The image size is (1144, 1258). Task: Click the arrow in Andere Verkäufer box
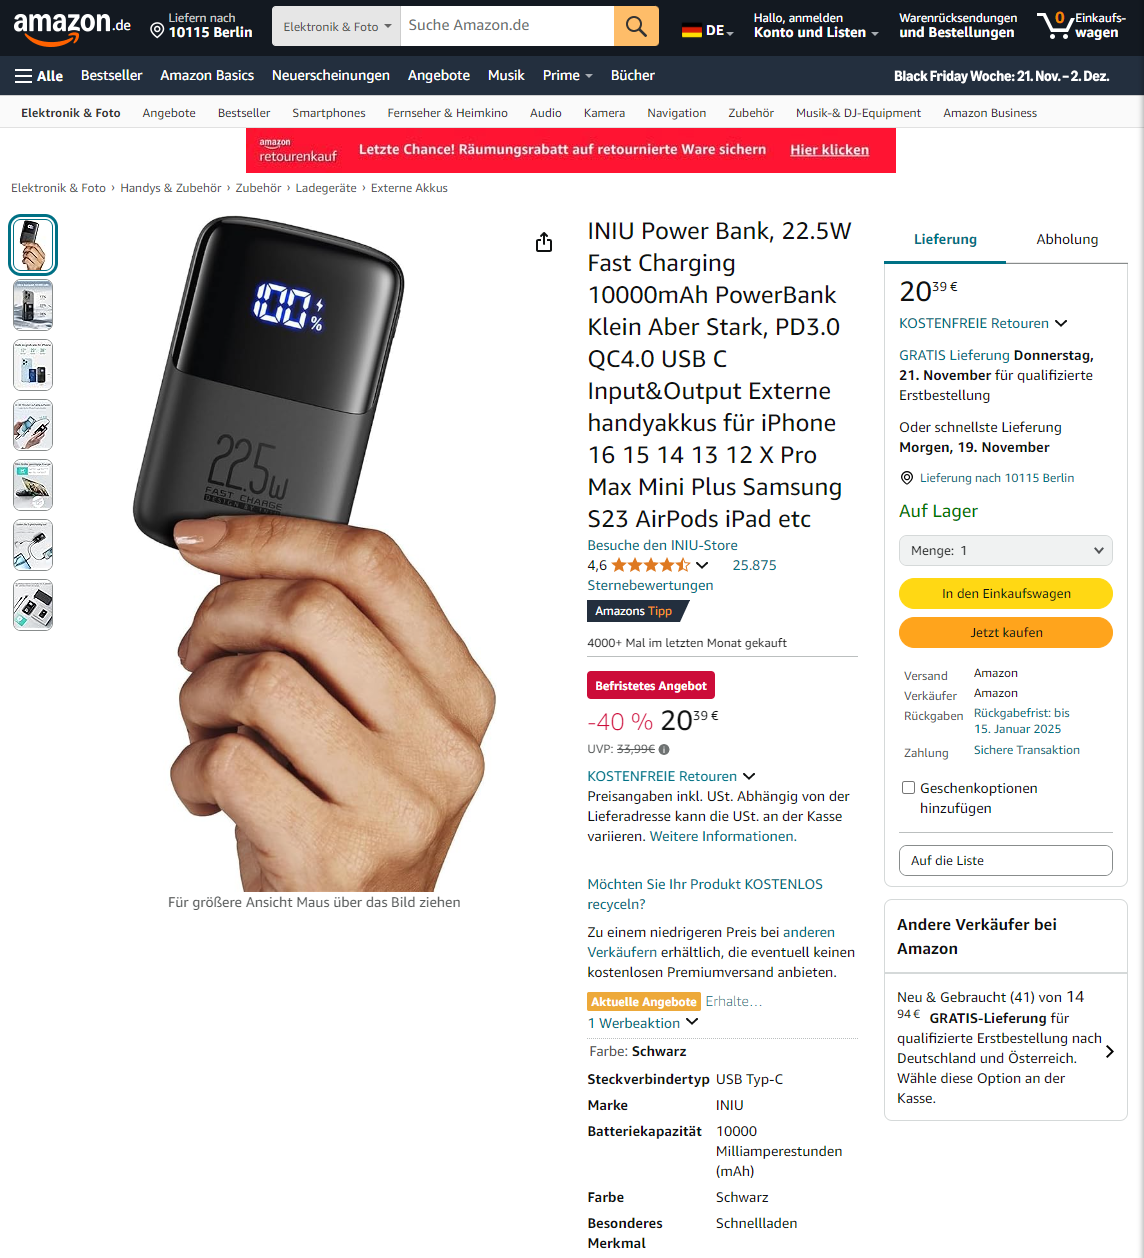coord(1110,1051)
